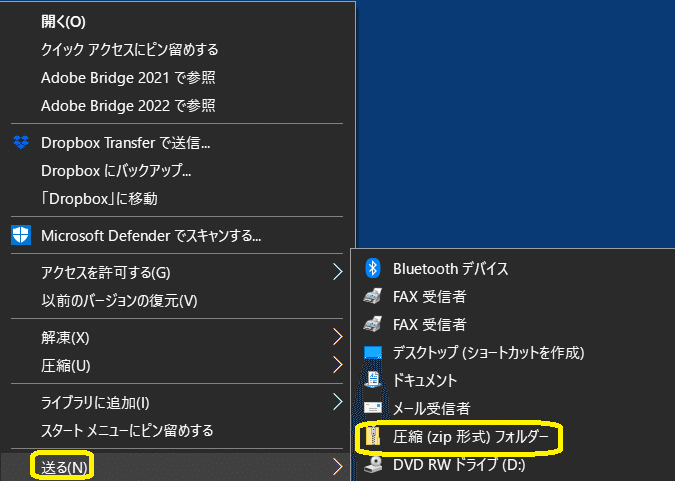Send to the second FAX 受信者 entry
The image size is (675, 481).
click(429, 324)
